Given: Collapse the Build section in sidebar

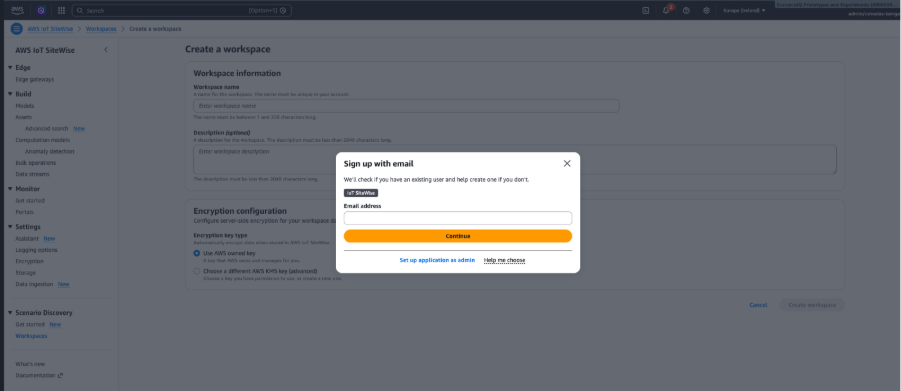Looking at the screenshot, I should (10, 94).
